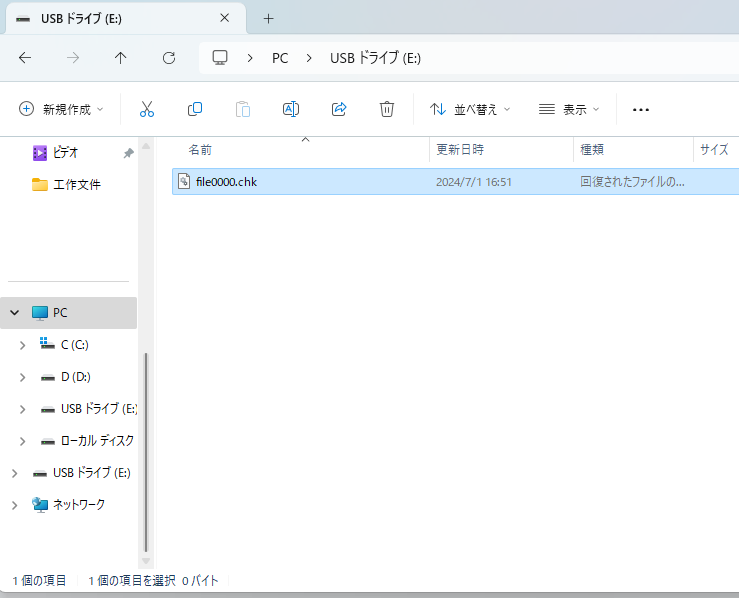Sort by the サイズ column header
This screenshot has width=739, height=598.
tap(714, 149)
